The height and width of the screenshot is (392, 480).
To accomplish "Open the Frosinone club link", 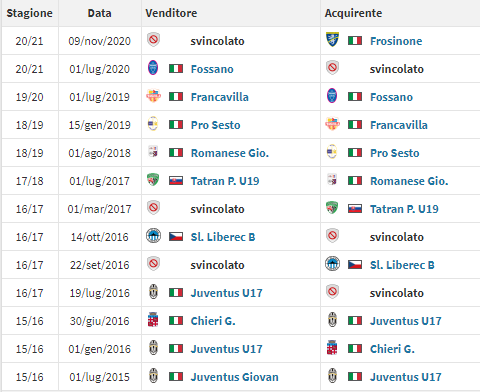I will tap(396, 41).
